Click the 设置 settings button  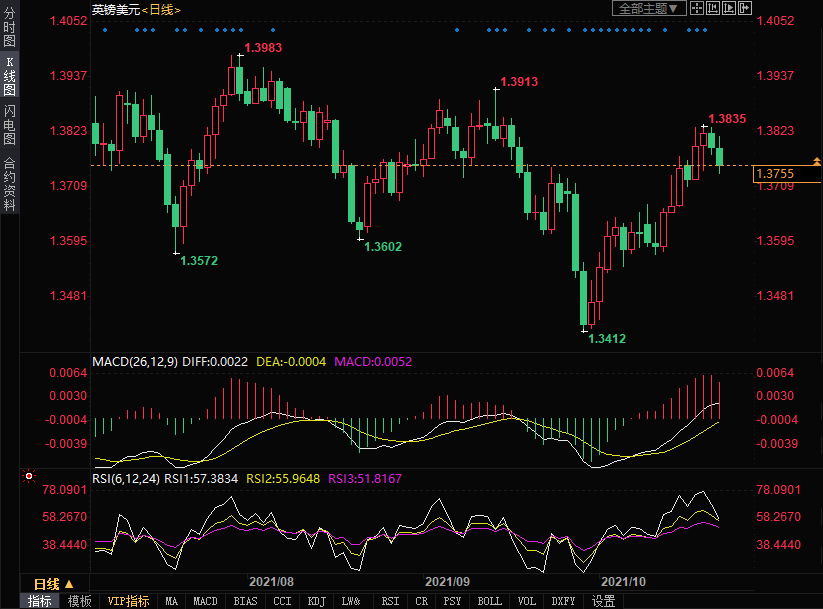coord(603,601)
